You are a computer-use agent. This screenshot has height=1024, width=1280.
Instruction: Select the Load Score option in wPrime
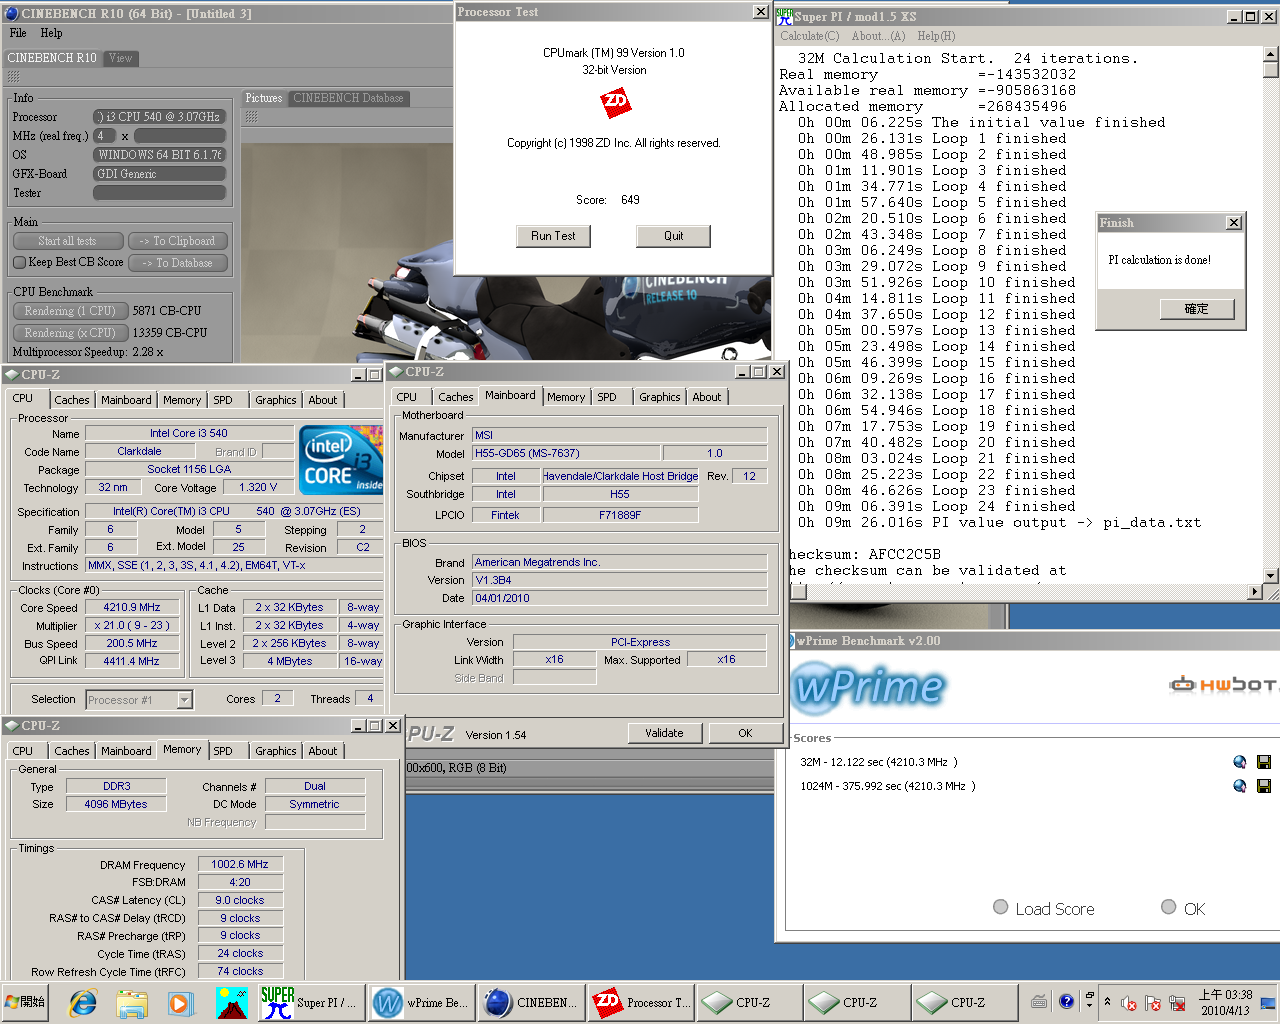pos(1000,907)
